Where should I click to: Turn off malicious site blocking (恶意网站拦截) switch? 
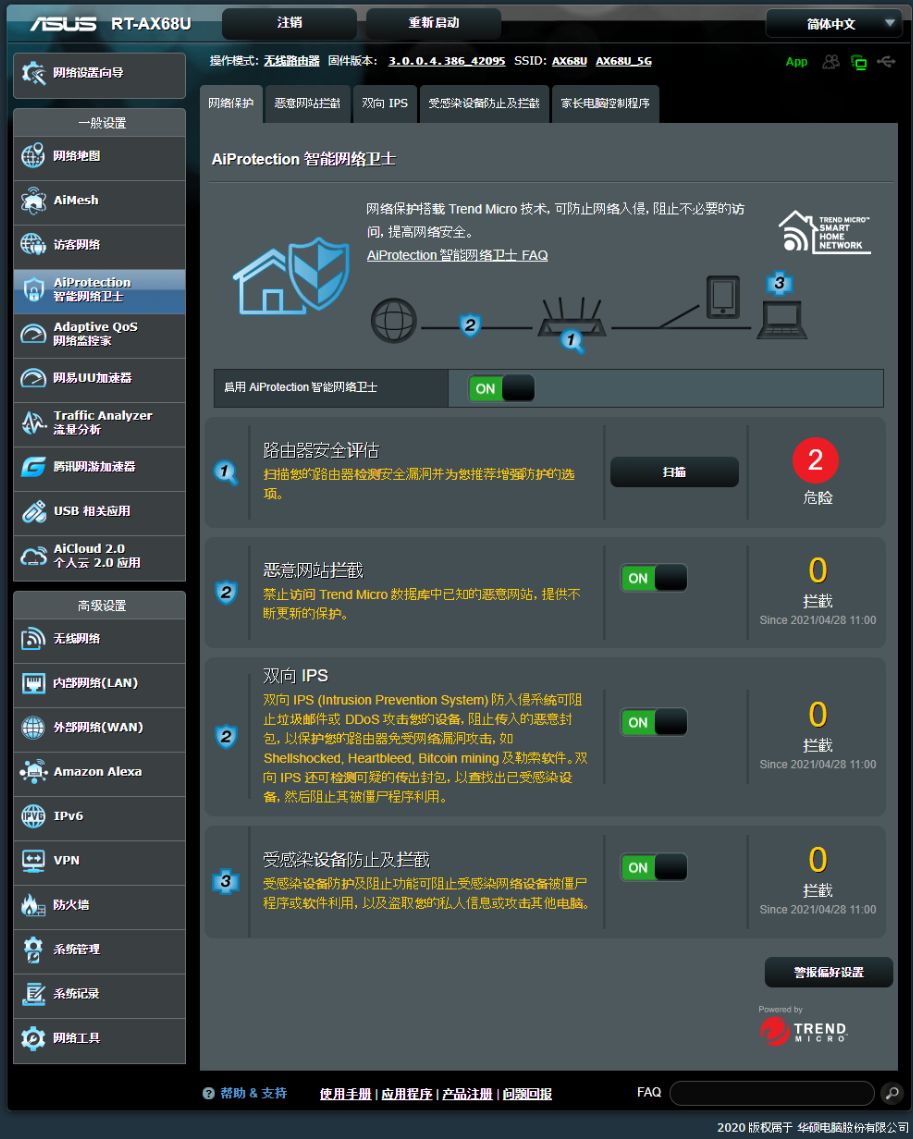tap(654, 578)
